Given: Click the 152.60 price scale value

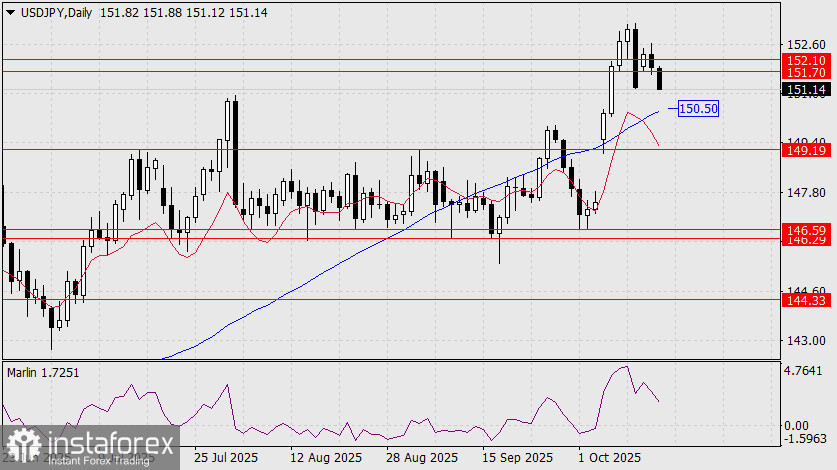Looking at the screenshot, I should click(806, 44).
